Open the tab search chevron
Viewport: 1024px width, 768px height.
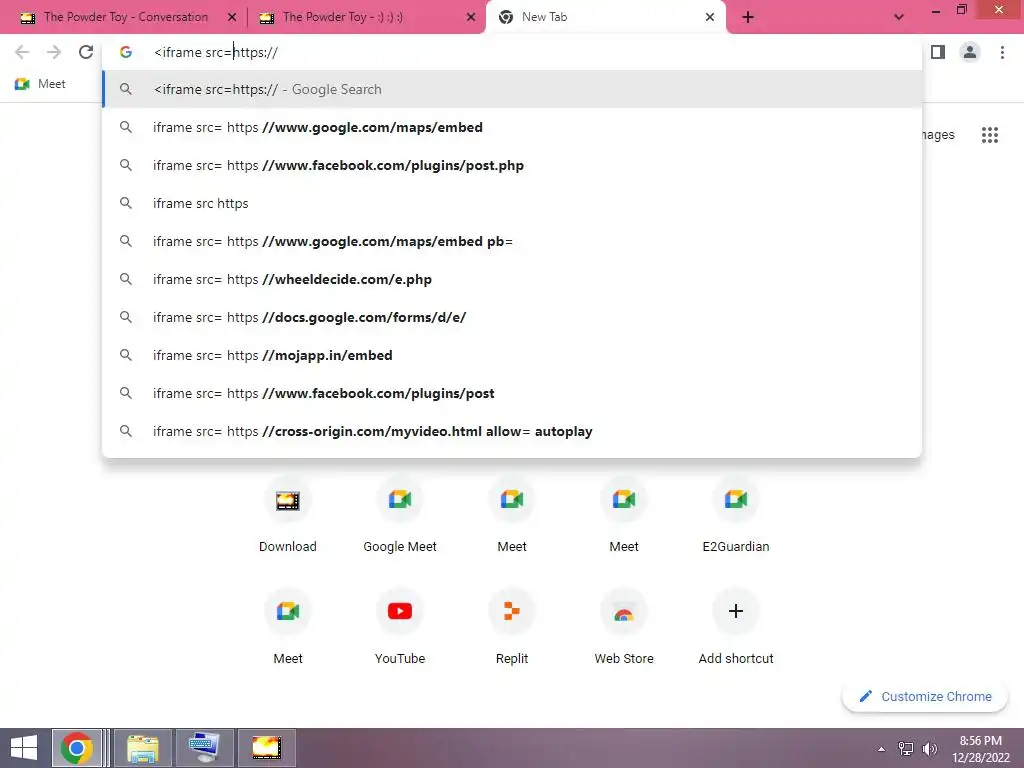(899, 17)
